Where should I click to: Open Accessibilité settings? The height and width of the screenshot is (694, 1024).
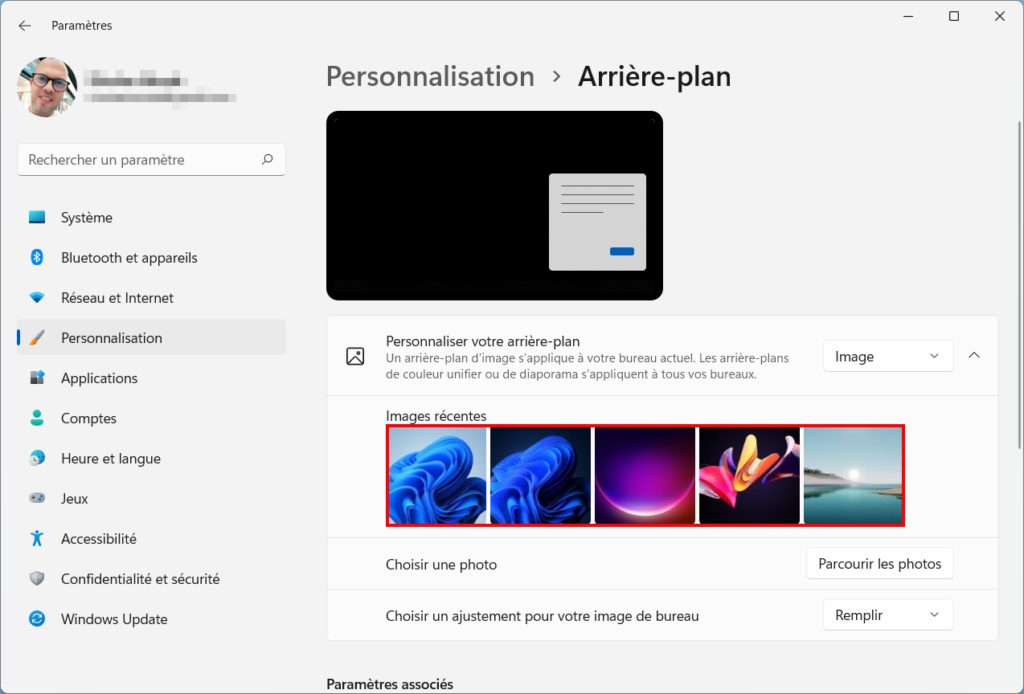(152, 539)
